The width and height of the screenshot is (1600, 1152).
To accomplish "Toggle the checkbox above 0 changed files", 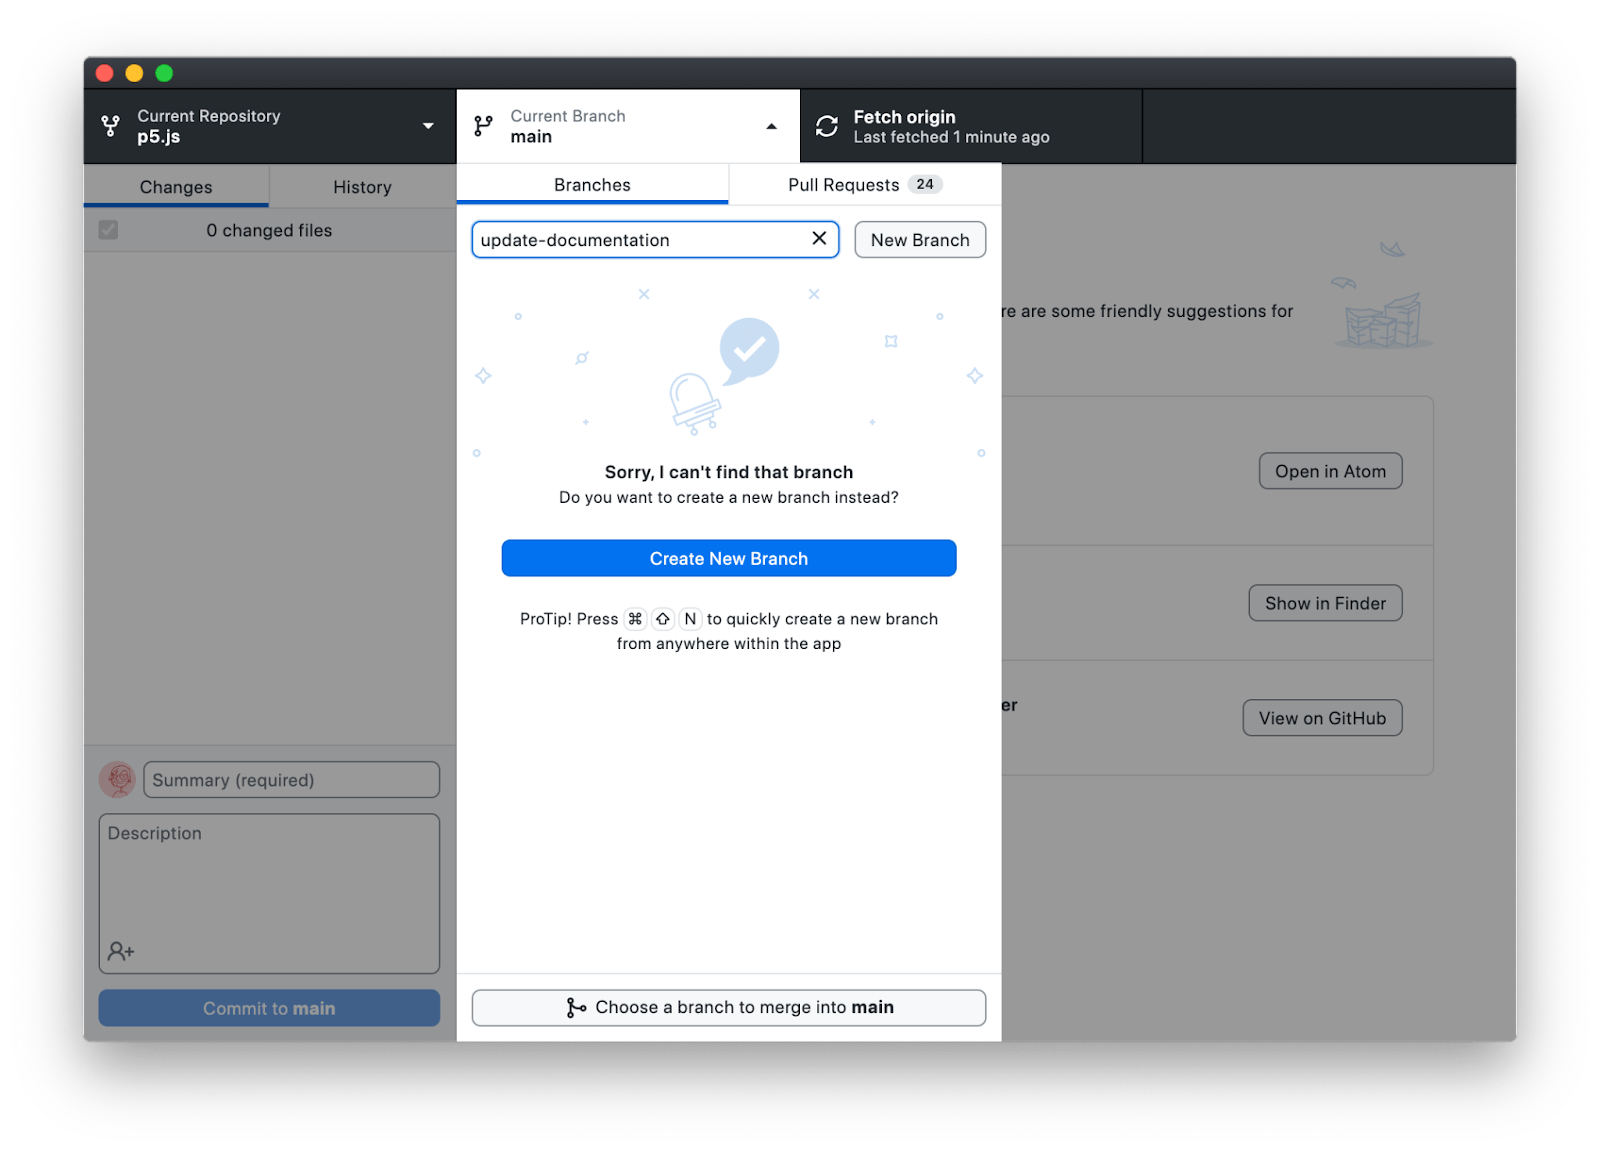I will click(x=108, y=229).
